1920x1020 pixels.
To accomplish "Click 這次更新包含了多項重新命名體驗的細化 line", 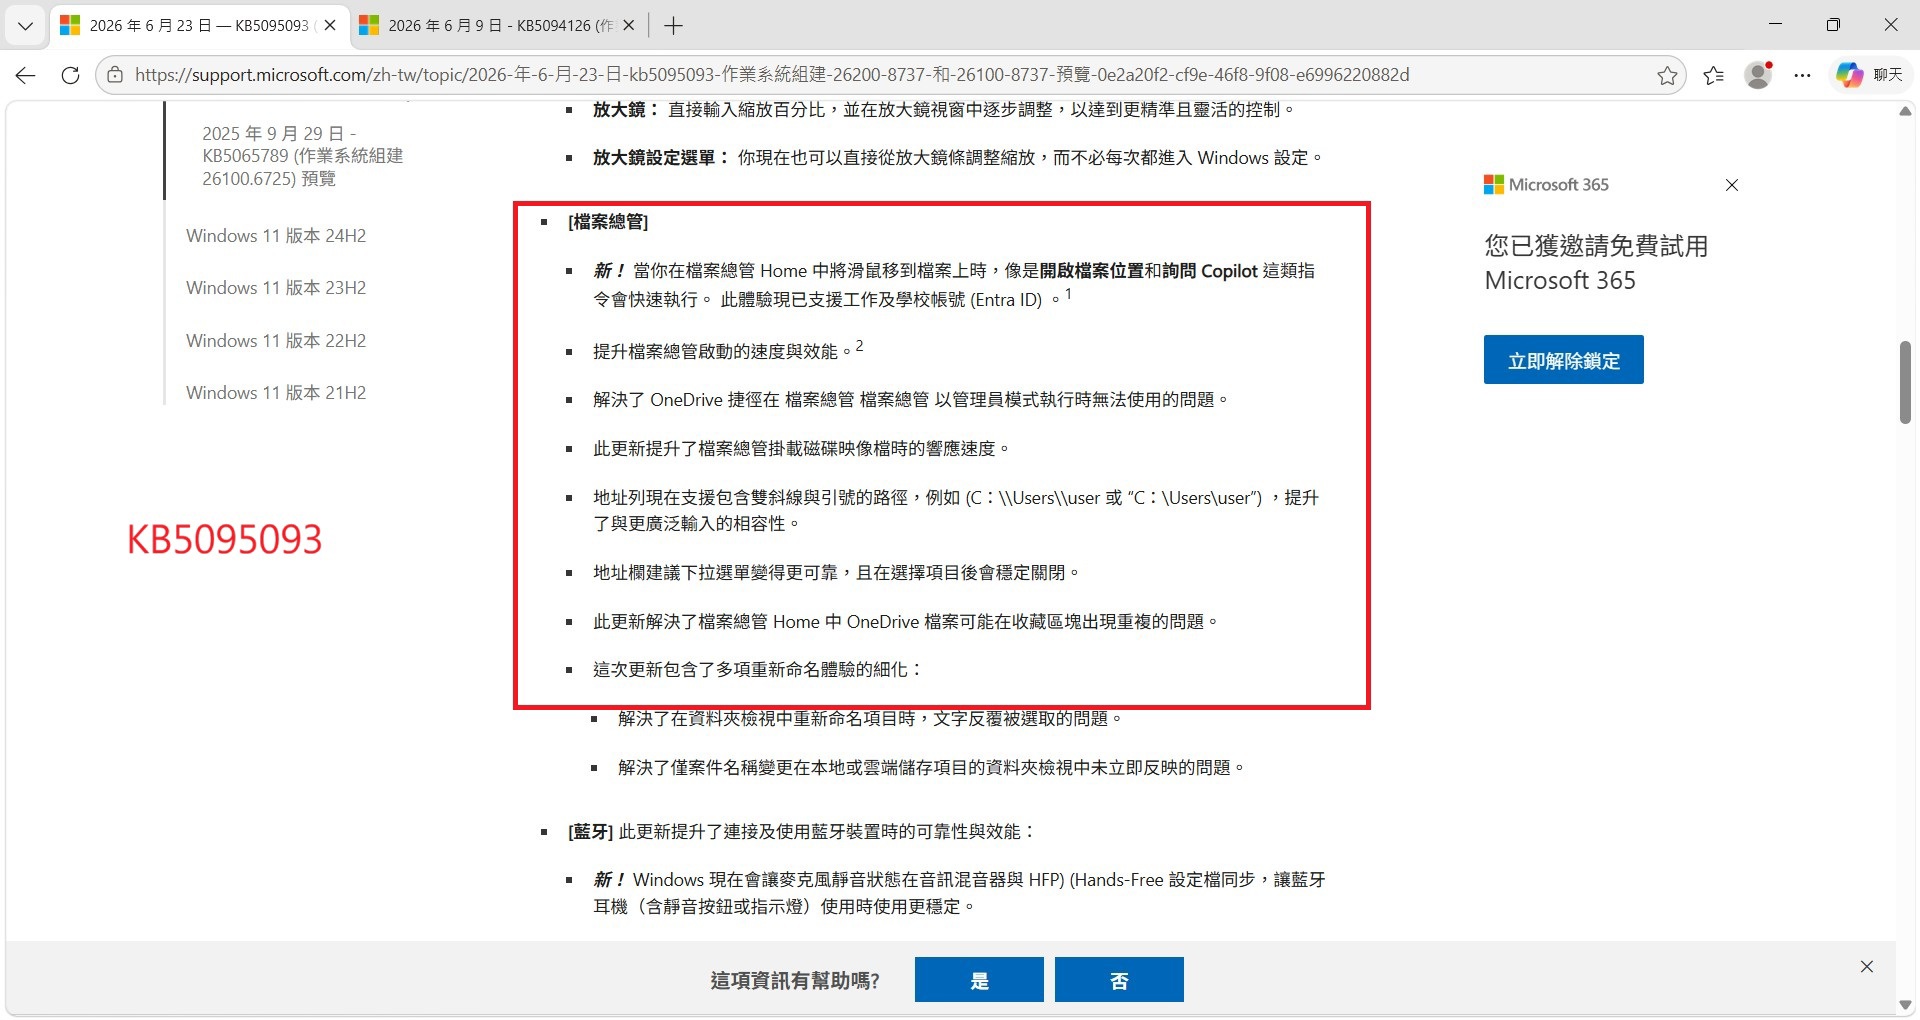I will [758, 670].
